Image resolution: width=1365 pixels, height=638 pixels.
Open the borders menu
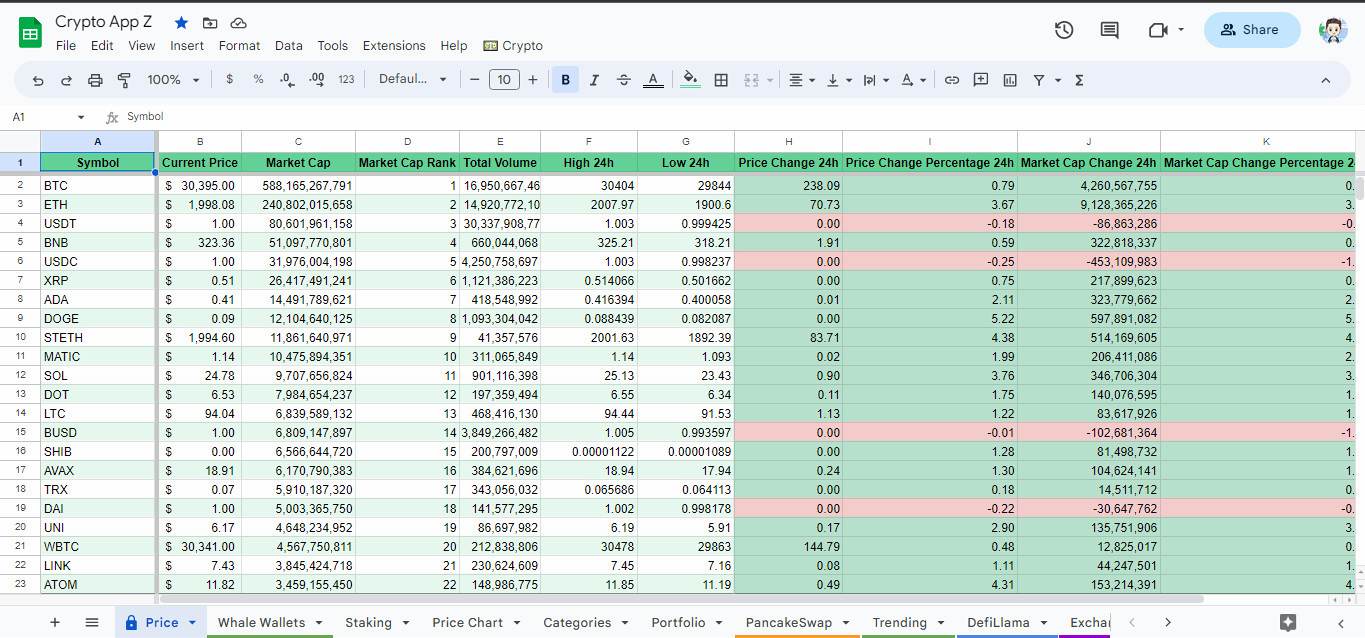coord(721,80)
